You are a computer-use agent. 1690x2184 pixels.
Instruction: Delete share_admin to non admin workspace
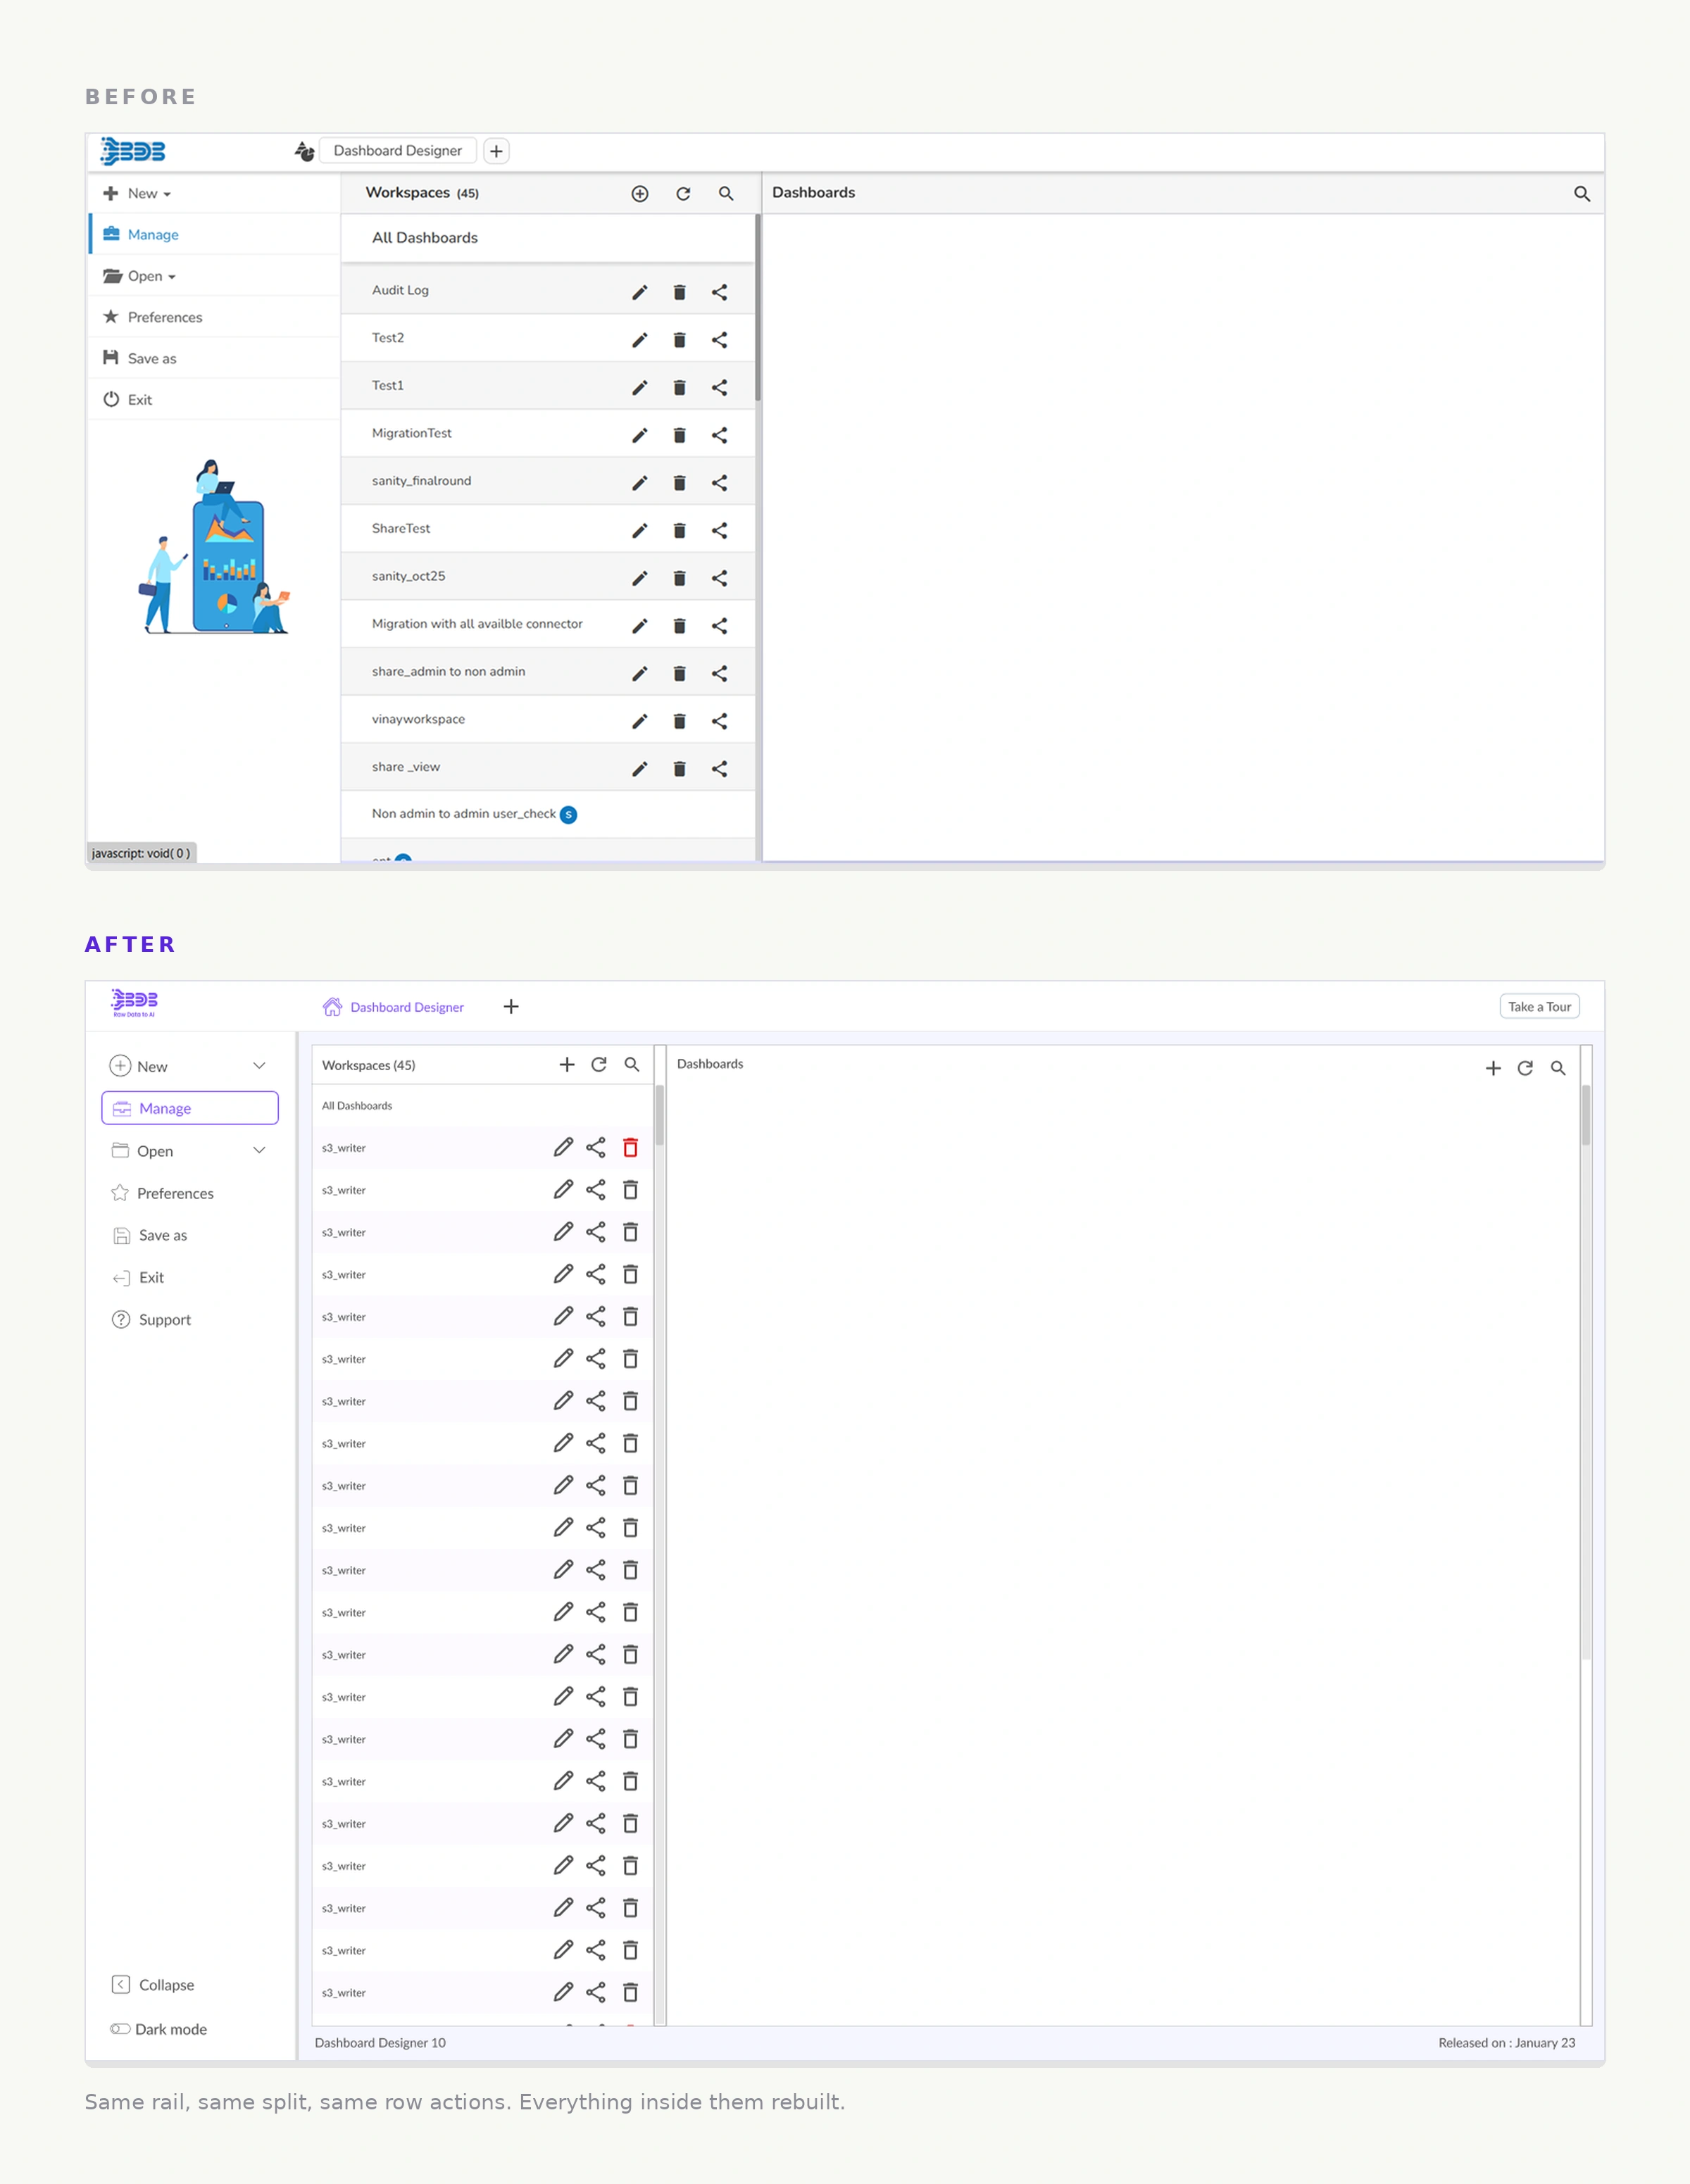pos(679,673)
